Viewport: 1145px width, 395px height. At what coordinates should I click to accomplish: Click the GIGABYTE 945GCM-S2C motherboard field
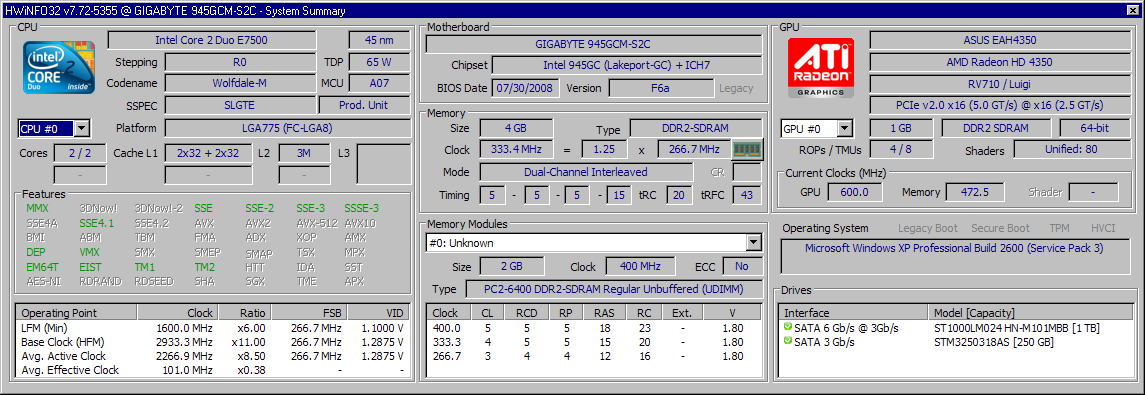pos(594,44)
